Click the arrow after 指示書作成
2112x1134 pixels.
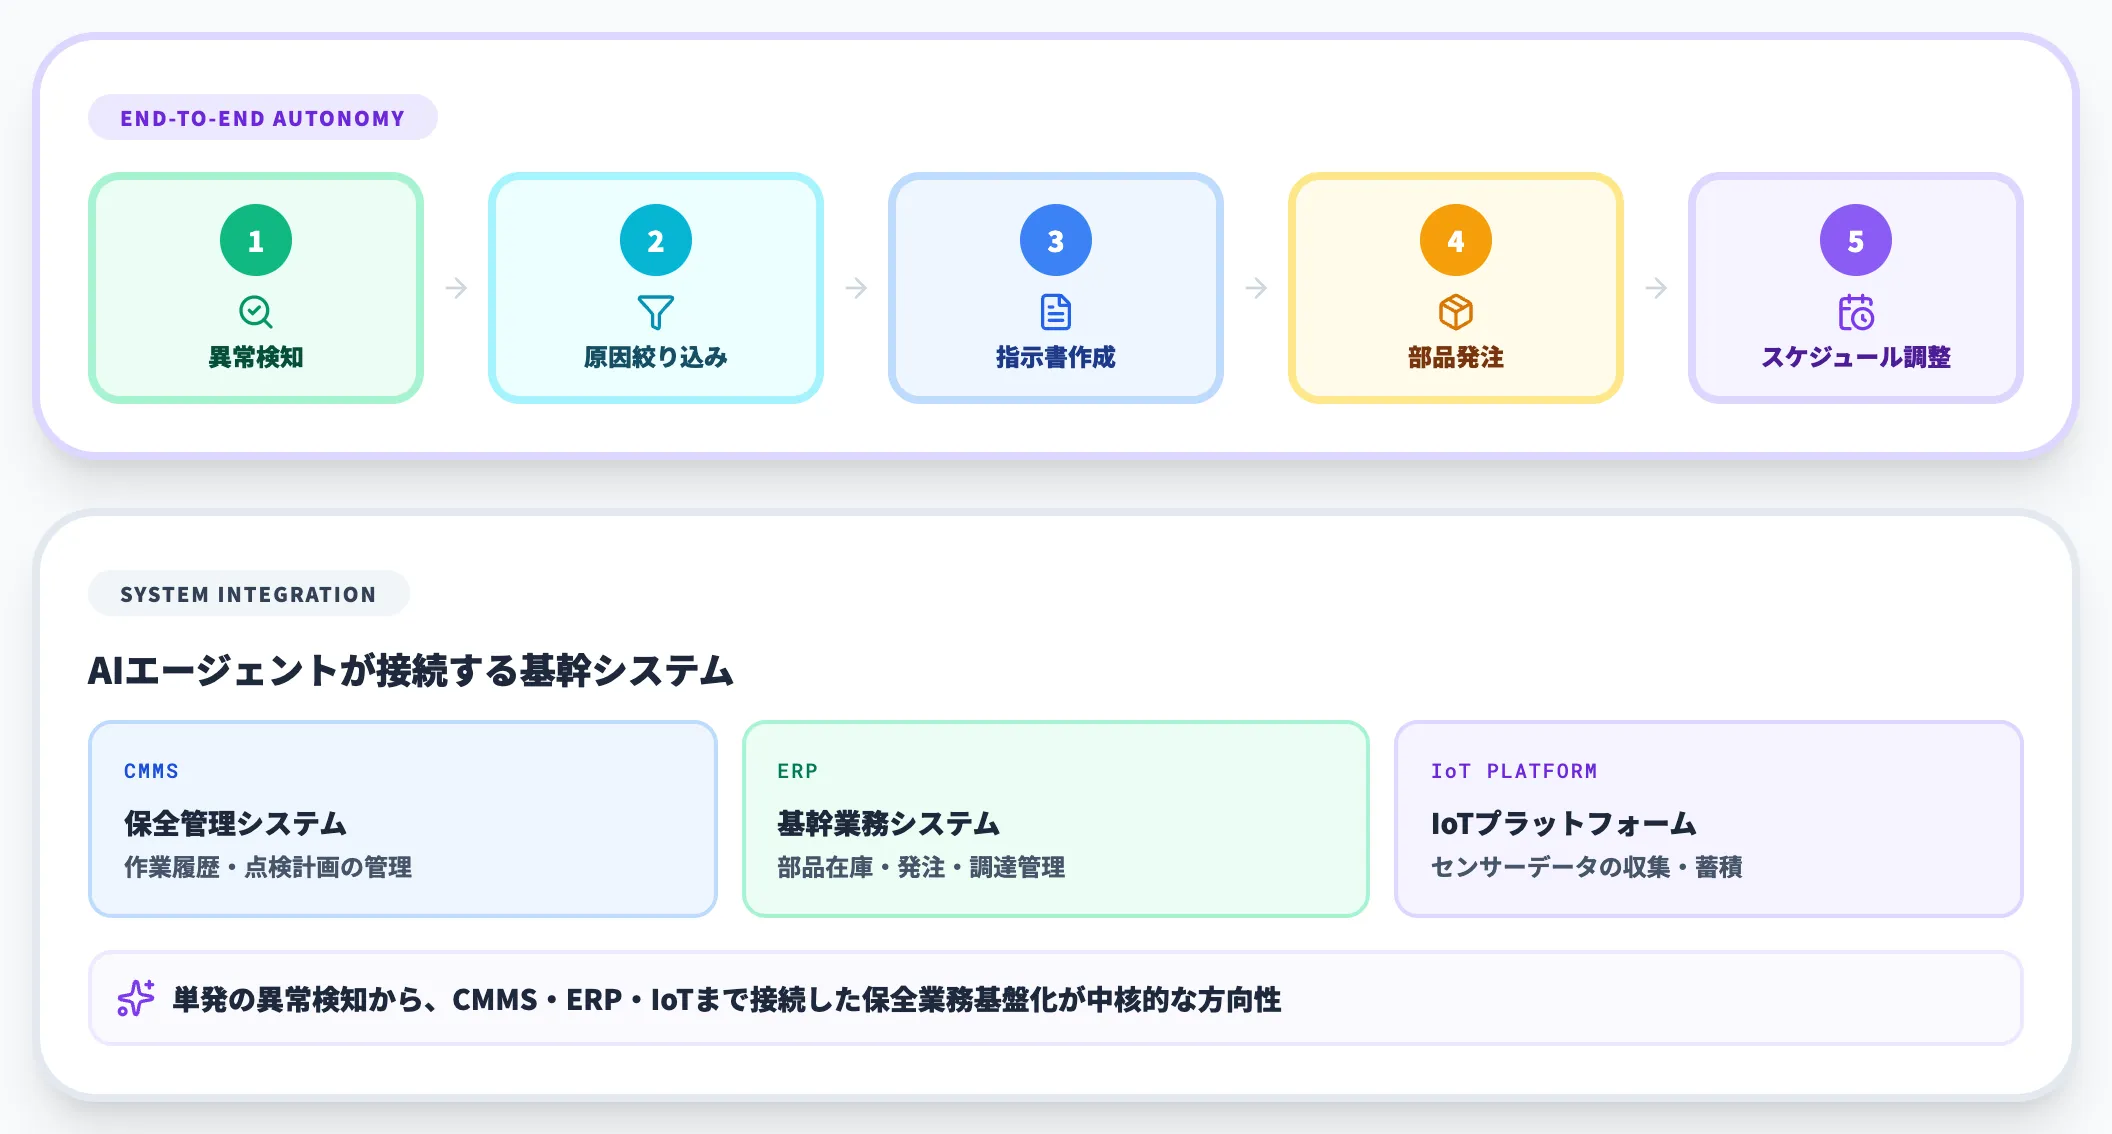pyautogui.click(x=1256, y=288)
